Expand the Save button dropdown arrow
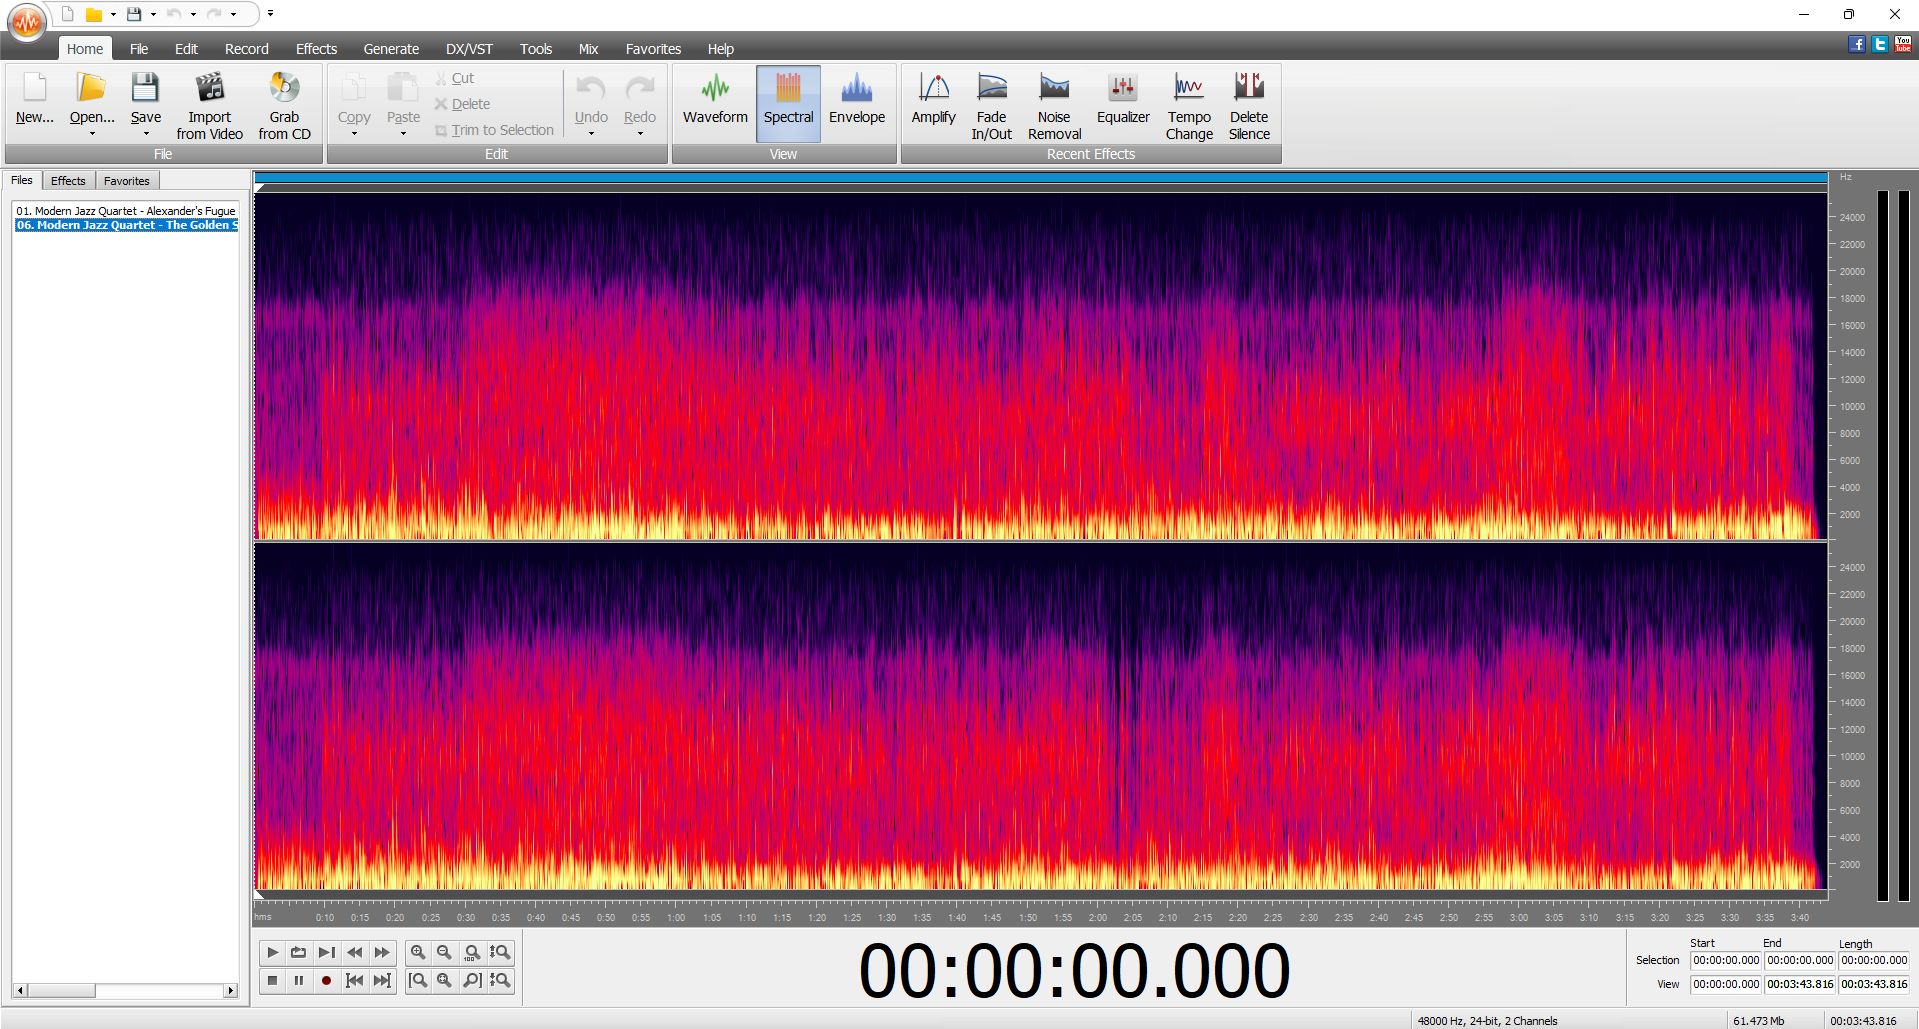This screenshot has height=1029, width=1919. tap(146, 133)
